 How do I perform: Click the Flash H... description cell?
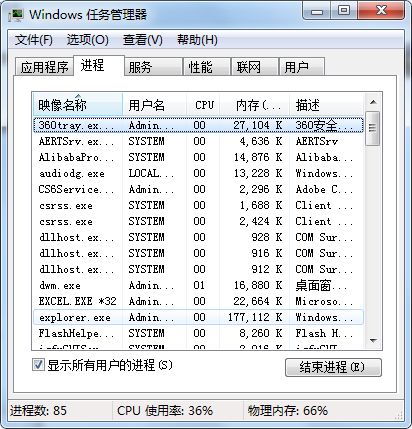pyautogui.click(x=324, y=333)
